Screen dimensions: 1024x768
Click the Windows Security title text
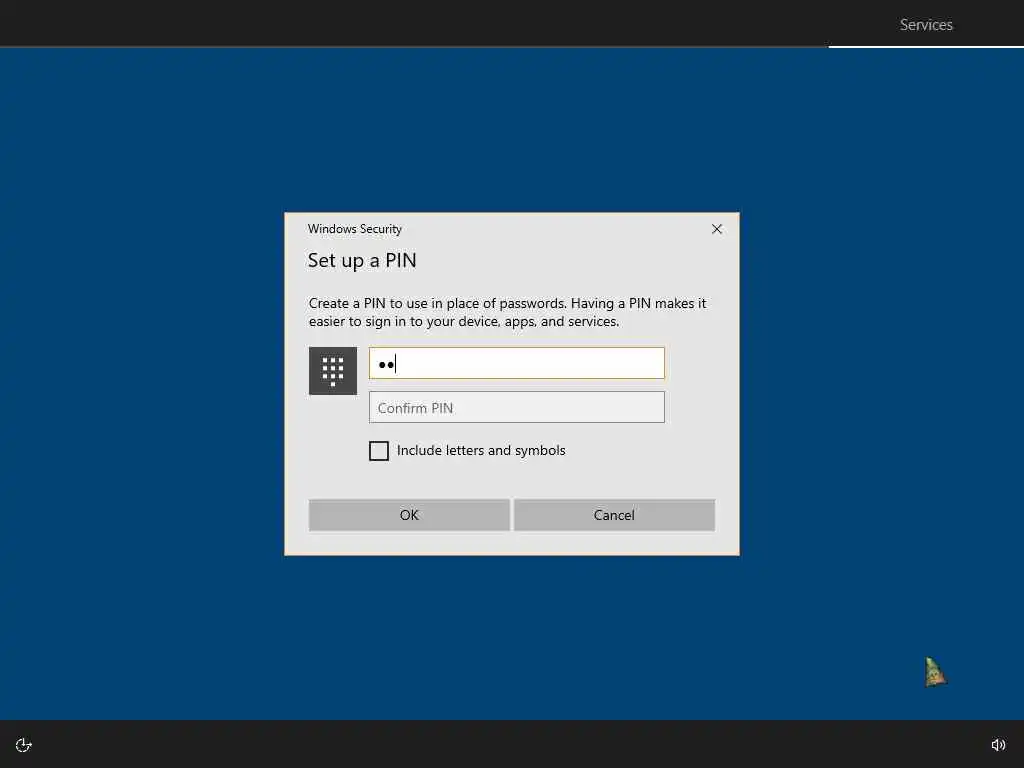(355, 229)
